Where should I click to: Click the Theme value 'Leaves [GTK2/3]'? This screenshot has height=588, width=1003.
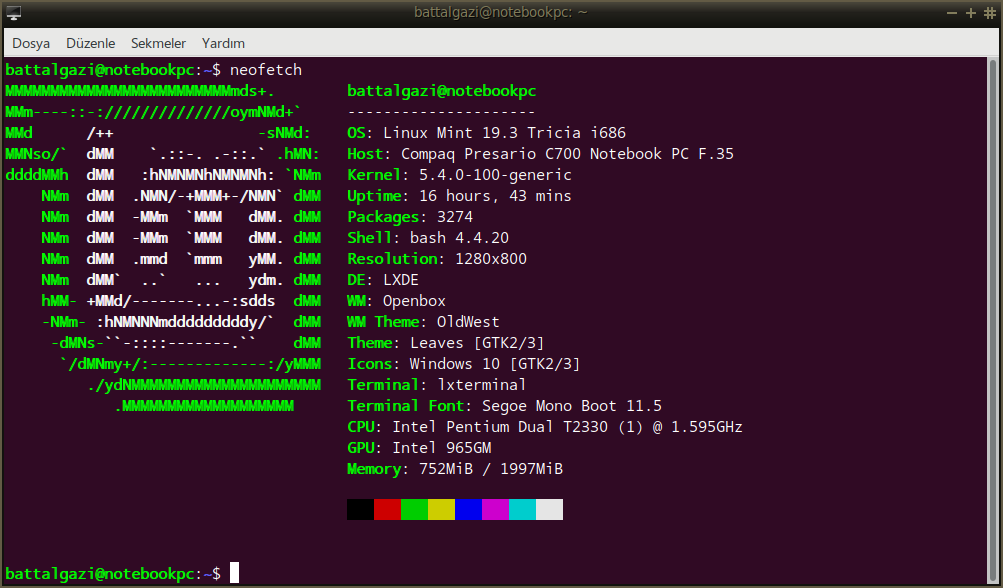477,343
